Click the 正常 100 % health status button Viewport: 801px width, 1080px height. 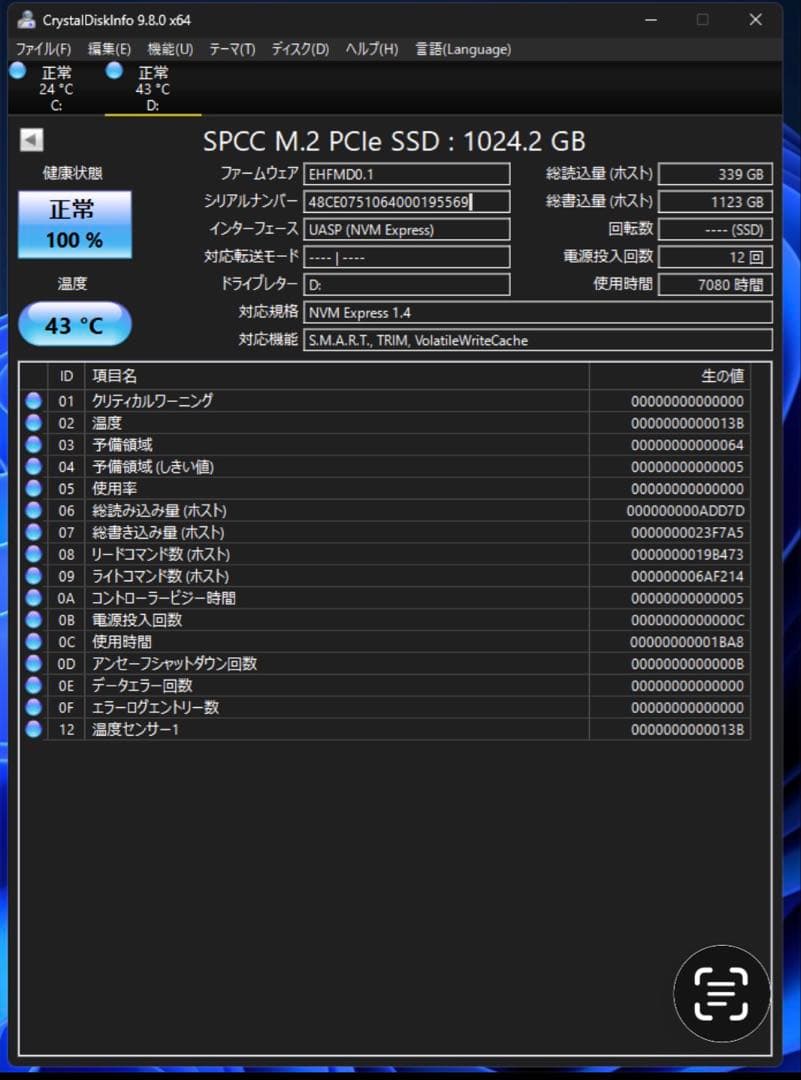point(74,225)
